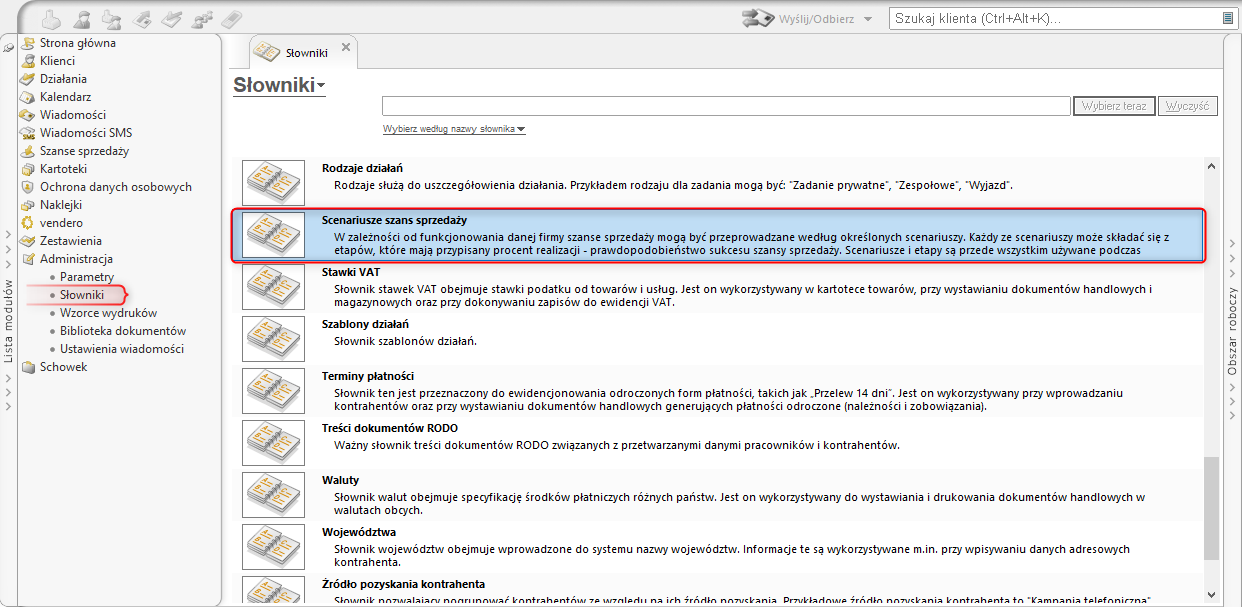Screen dimensions: 1242x607
Task: Click the Źródło pozyskania kontrahenta title
Action: [x=403, y=584]
